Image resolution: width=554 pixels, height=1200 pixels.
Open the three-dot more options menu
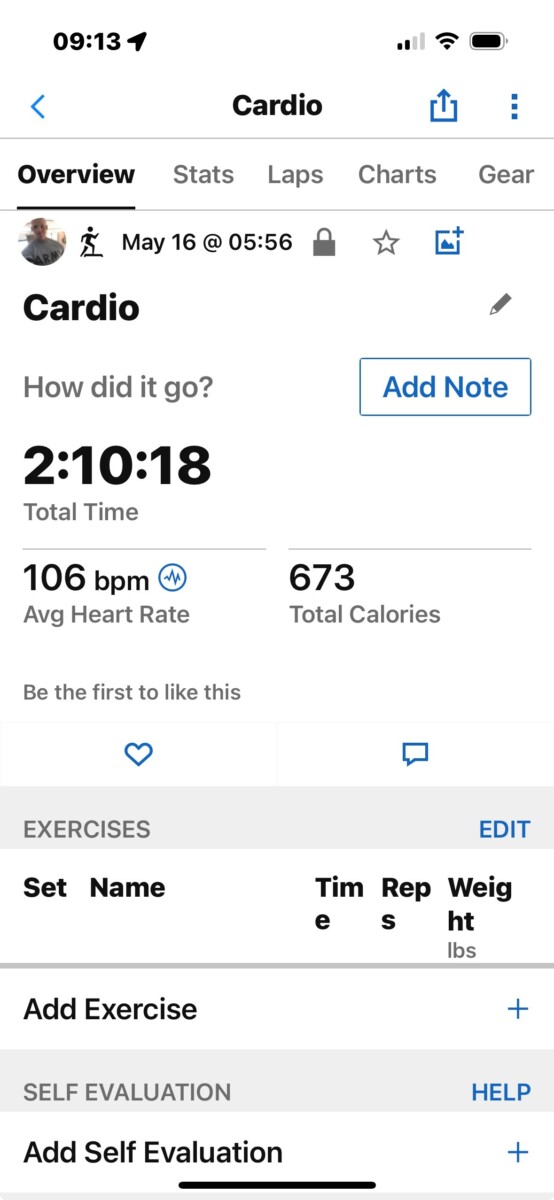pyautogui.click(x=514, y=106)
